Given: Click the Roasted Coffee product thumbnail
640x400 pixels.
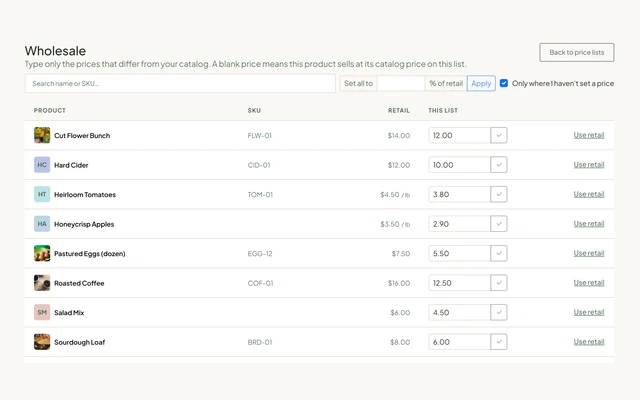Looking at the screenshot, I should [x=42, y=283].
